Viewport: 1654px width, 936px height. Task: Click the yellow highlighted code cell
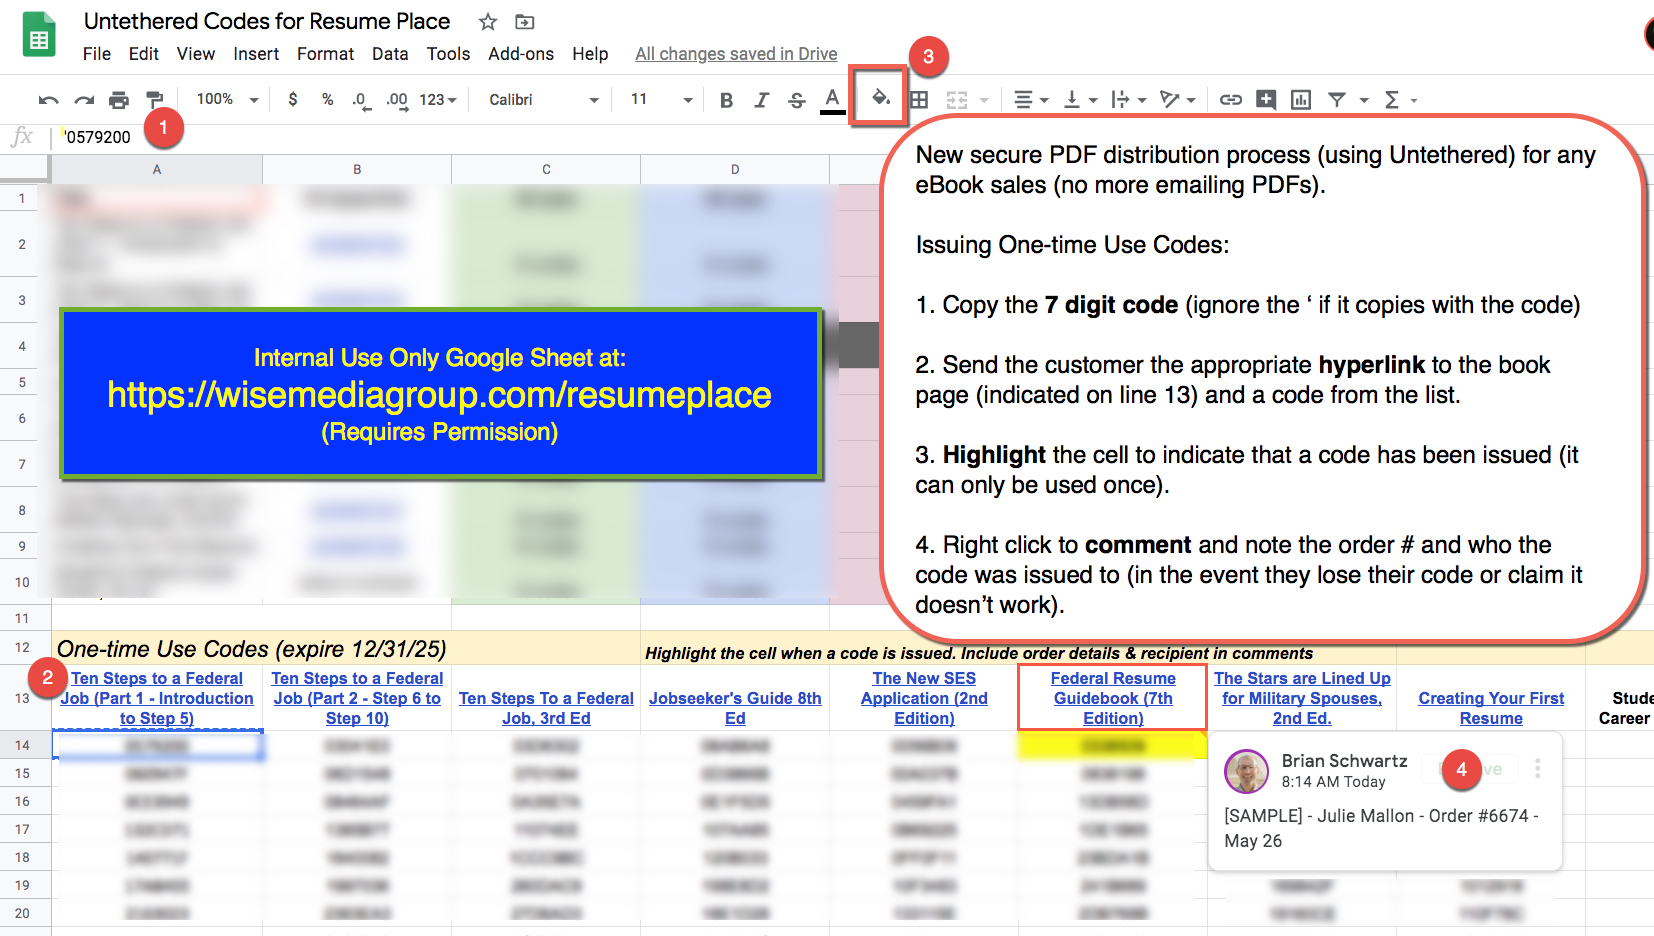pyautogui.click(x=1113, y=745)
